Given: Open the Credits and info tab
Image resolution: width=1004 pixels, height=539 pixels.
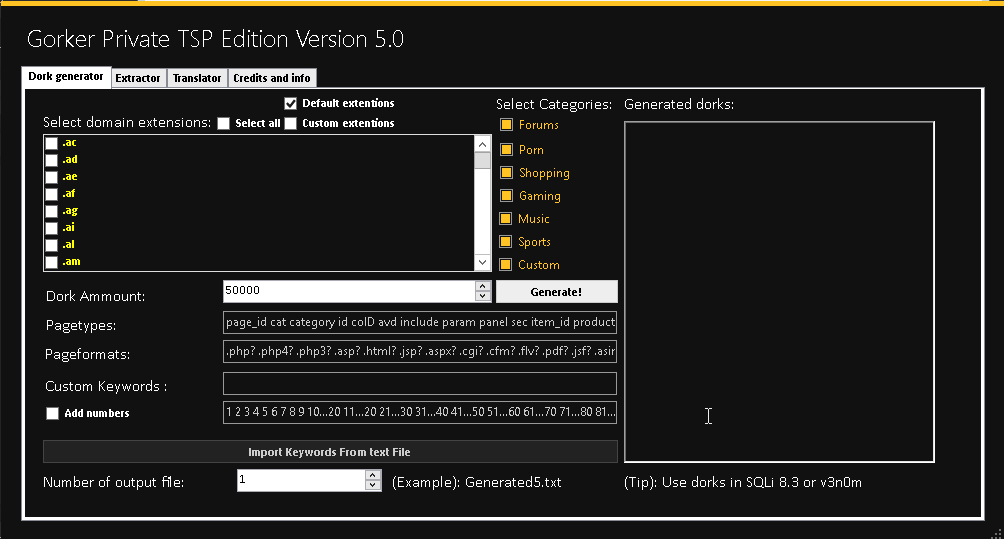Looking at the screenshot, I should (x=271, y=78).
